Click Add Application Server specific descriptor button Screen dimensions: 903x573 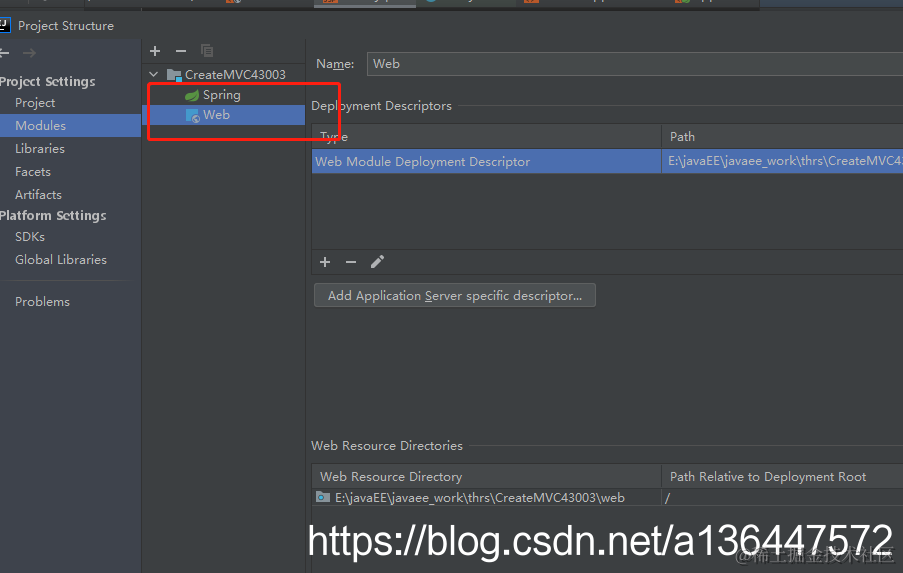455,295
